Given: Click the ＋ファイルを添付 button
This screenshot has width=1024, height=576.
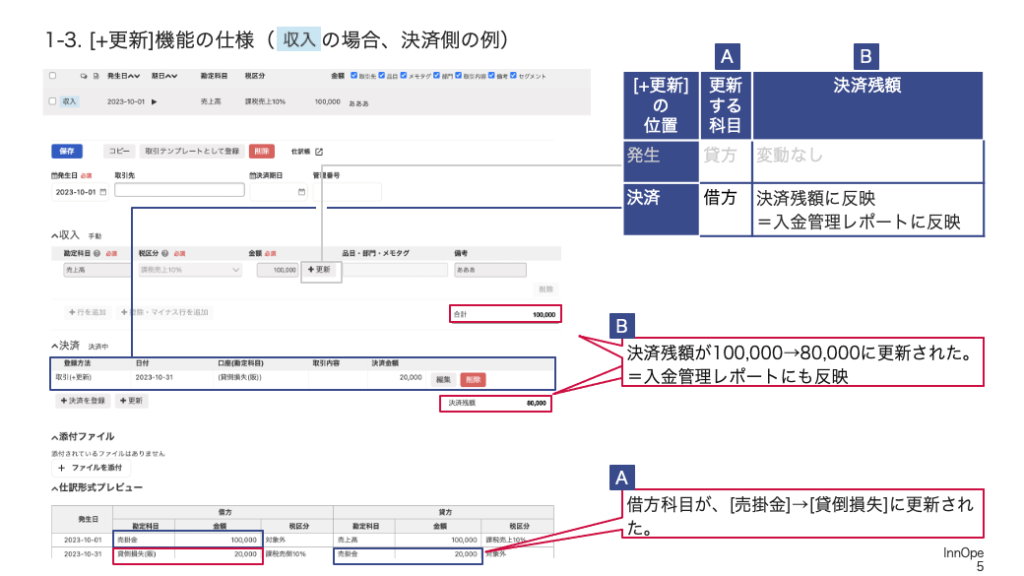Looking at the screenshot, I should 91,468.
